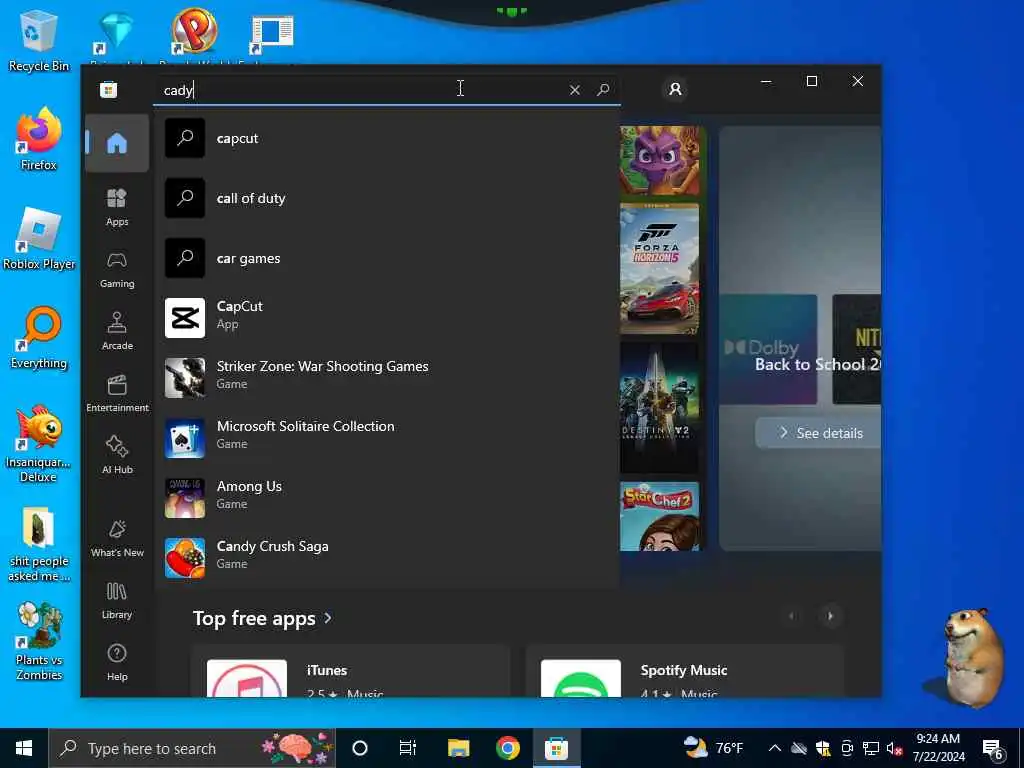Image resolution: width=1024 pixels, height=768 pixels.
Task: Open the Dolby promotional tile
Action: point(768,349)
